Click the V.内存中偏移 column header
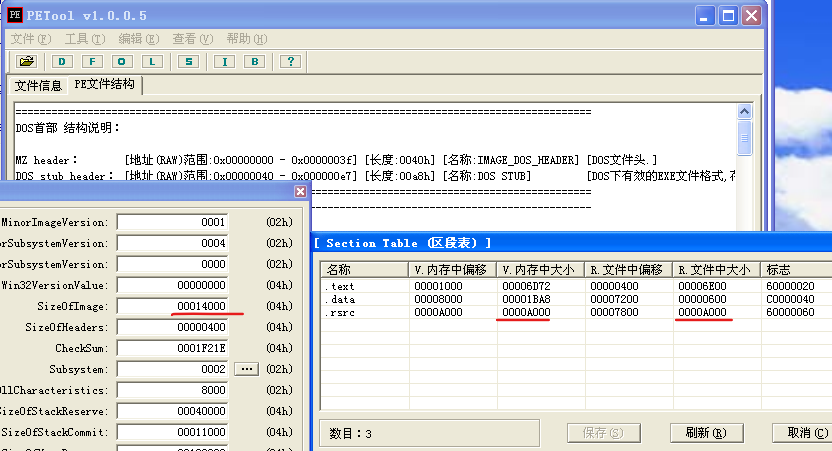The image size is (832, 451). [x=453, y=270]
